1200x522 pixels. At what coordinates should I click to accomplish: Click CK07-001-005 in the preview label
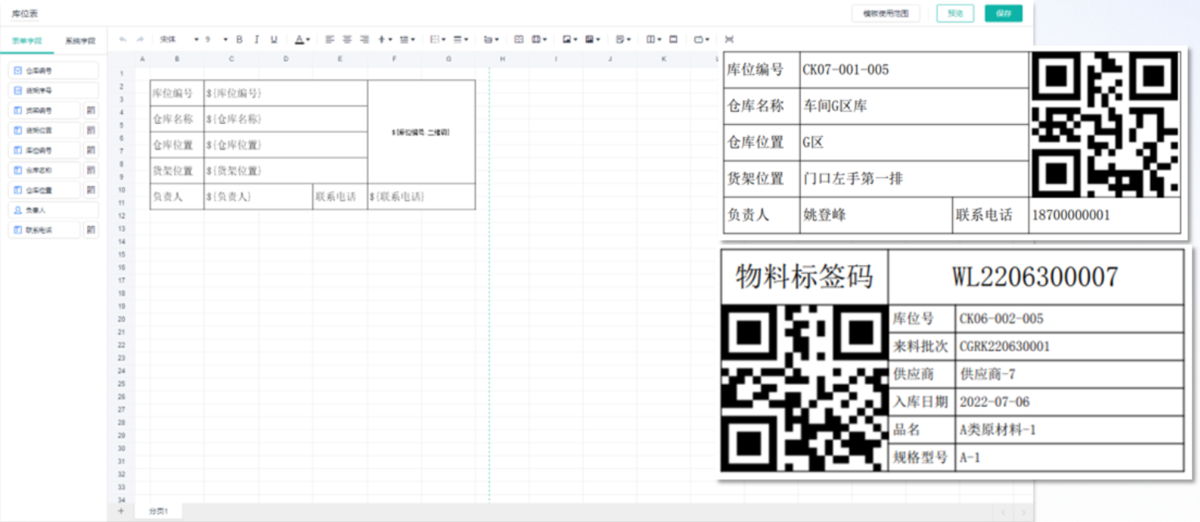coord(846,70)
